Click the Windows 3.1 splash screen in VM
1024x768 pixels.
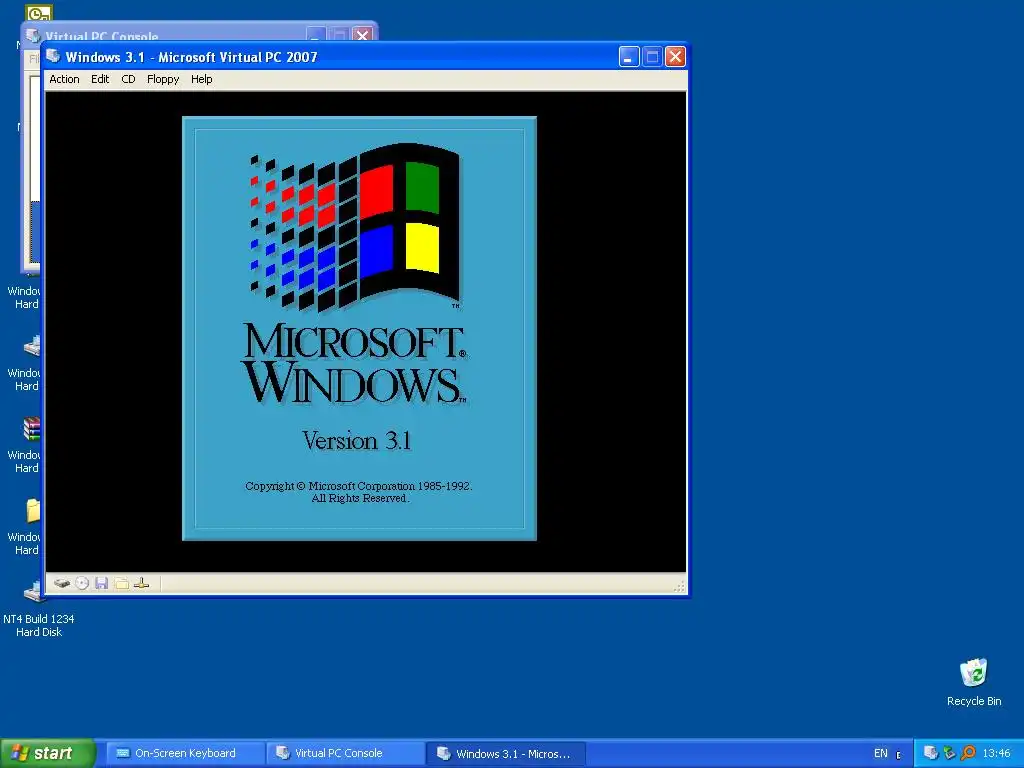coord(359,328)
